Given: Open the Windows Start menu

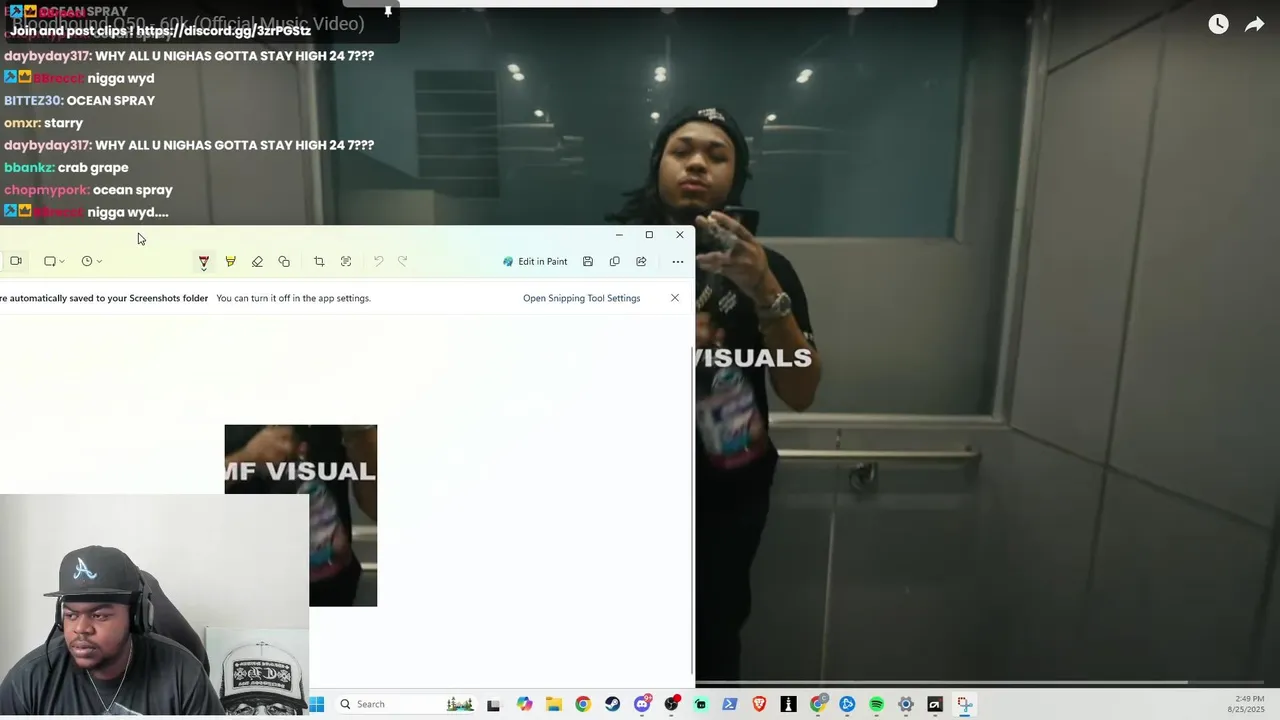Looking at the screenshot, I should 317,704.
